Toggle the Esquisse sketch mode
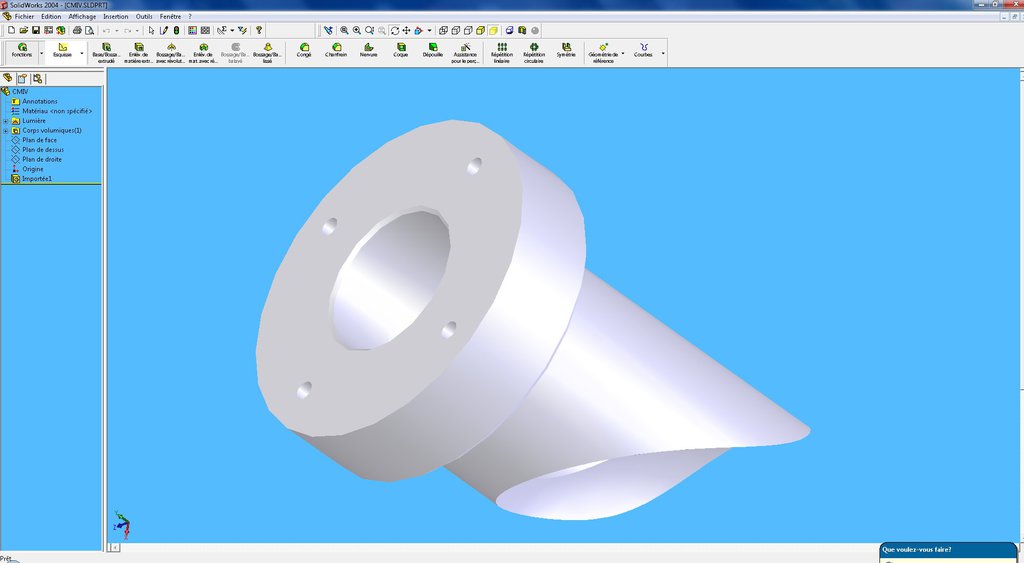 (x=62, y=50)
